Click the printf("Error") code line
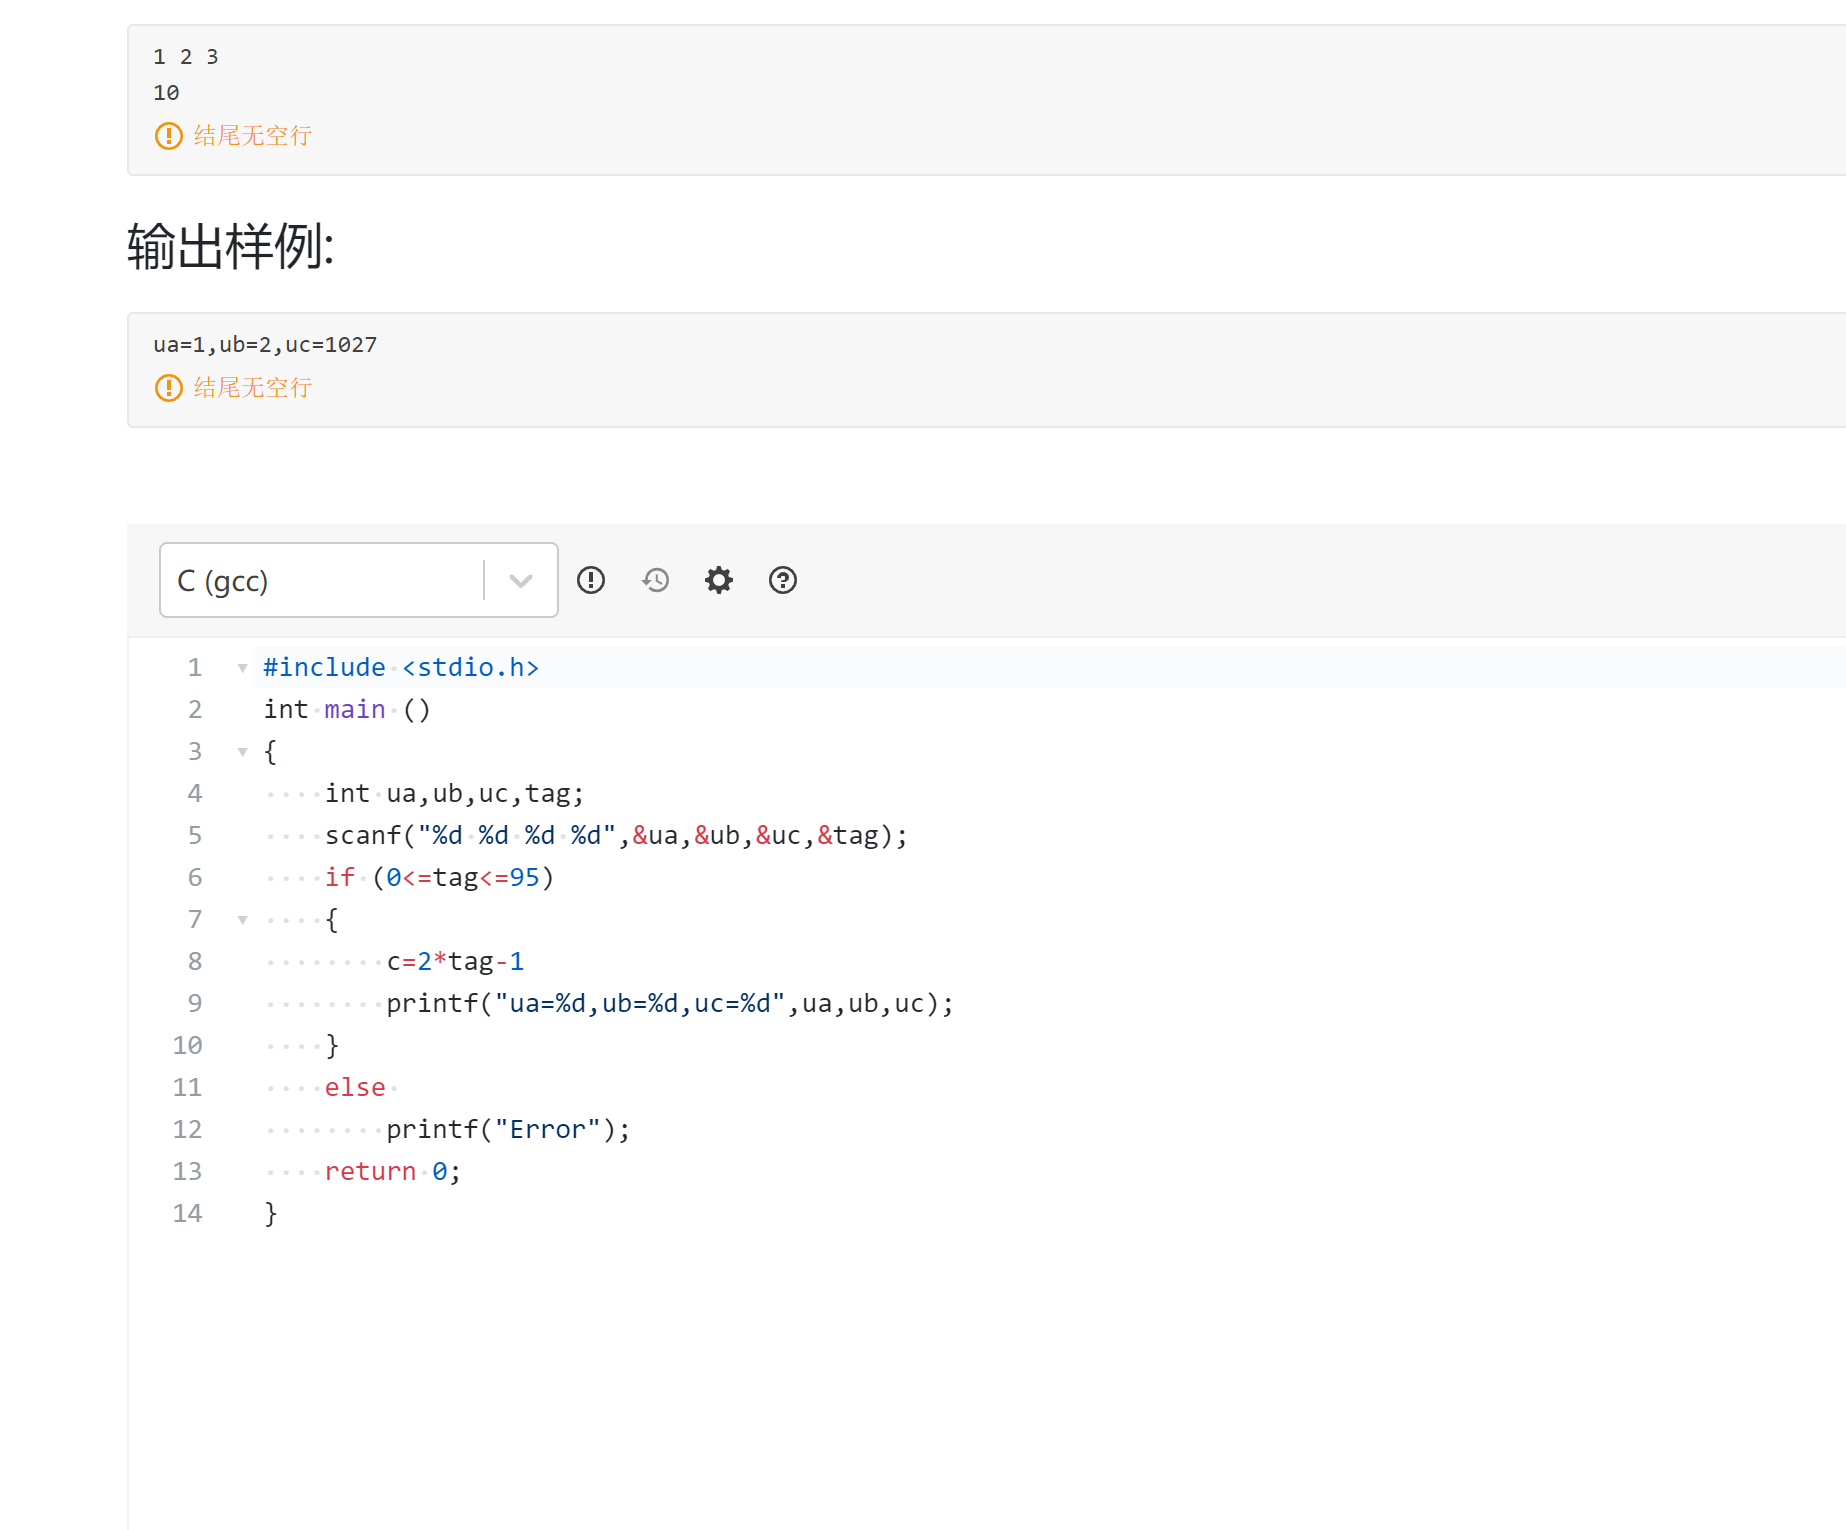Screen dimensions: 1846x1530 508,1130
